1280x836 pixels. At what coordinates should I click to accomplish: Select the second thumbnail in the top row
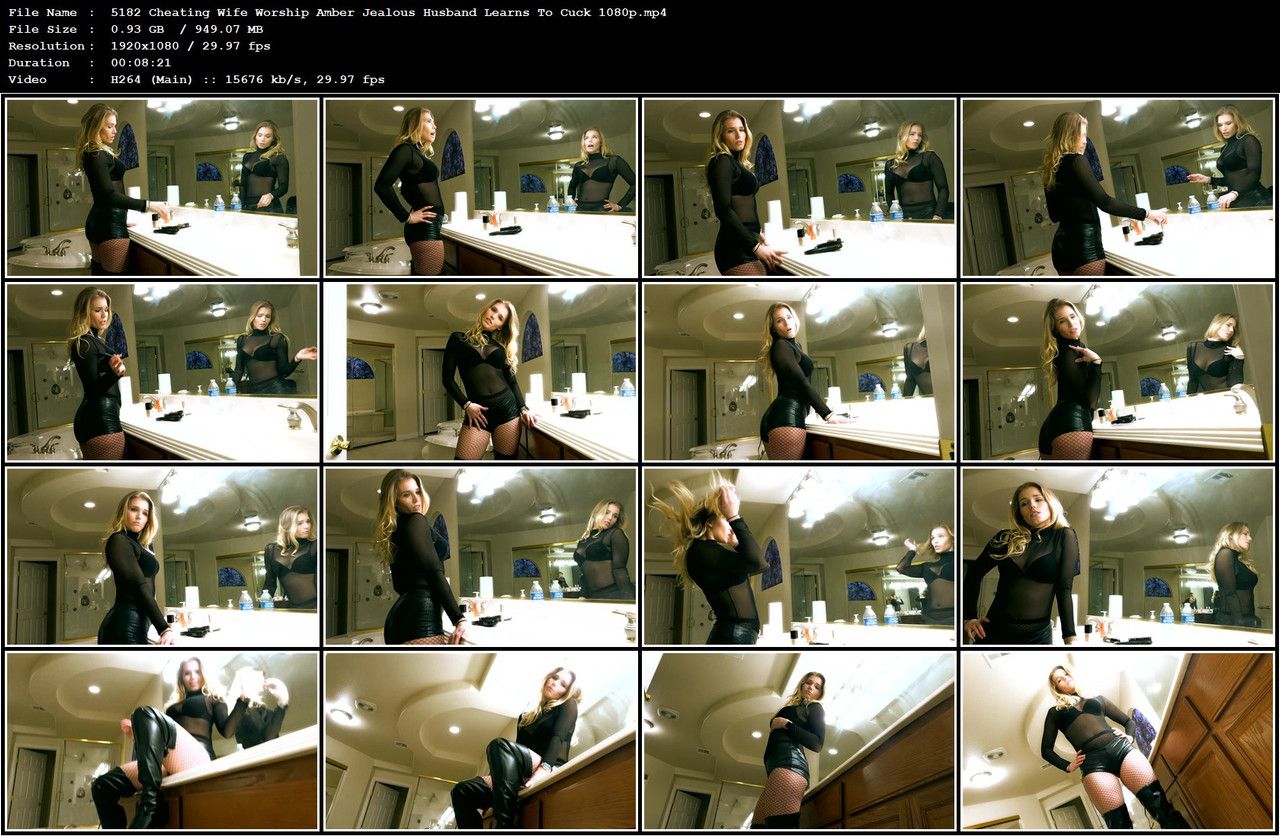[481, 187]
